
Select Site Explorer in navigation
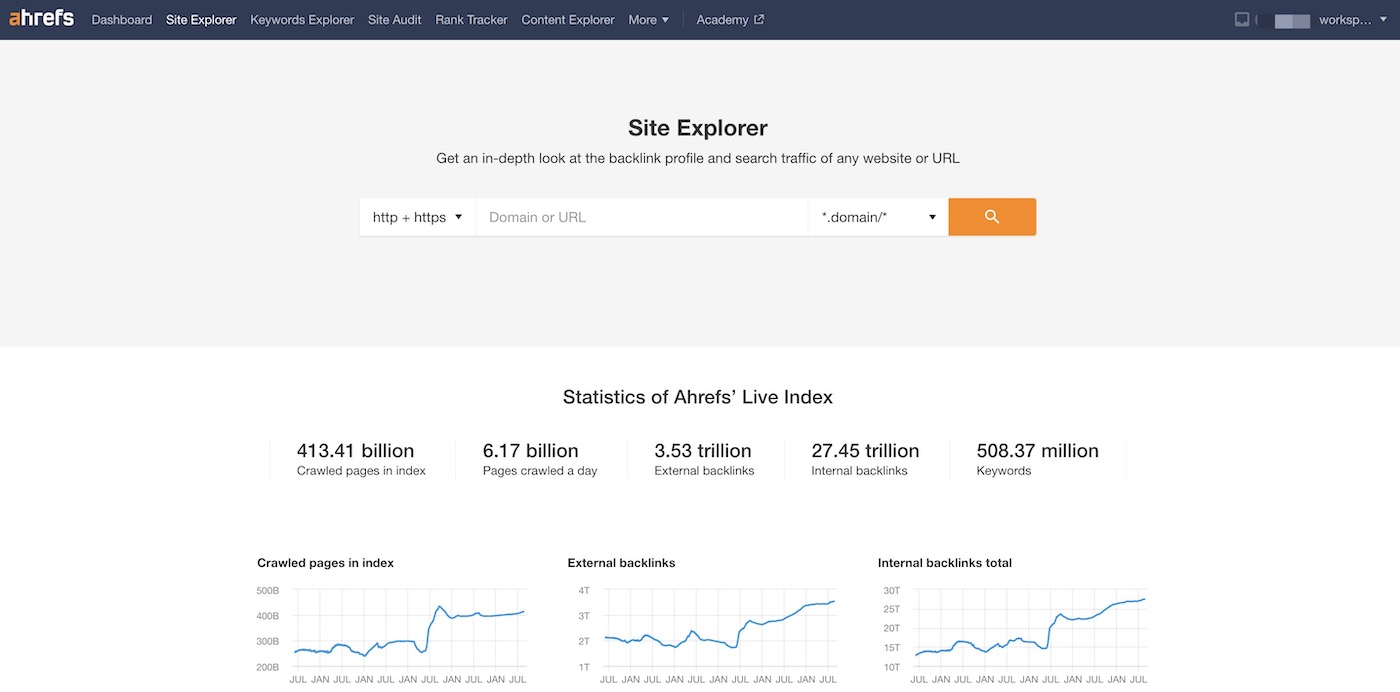[201, 19]
